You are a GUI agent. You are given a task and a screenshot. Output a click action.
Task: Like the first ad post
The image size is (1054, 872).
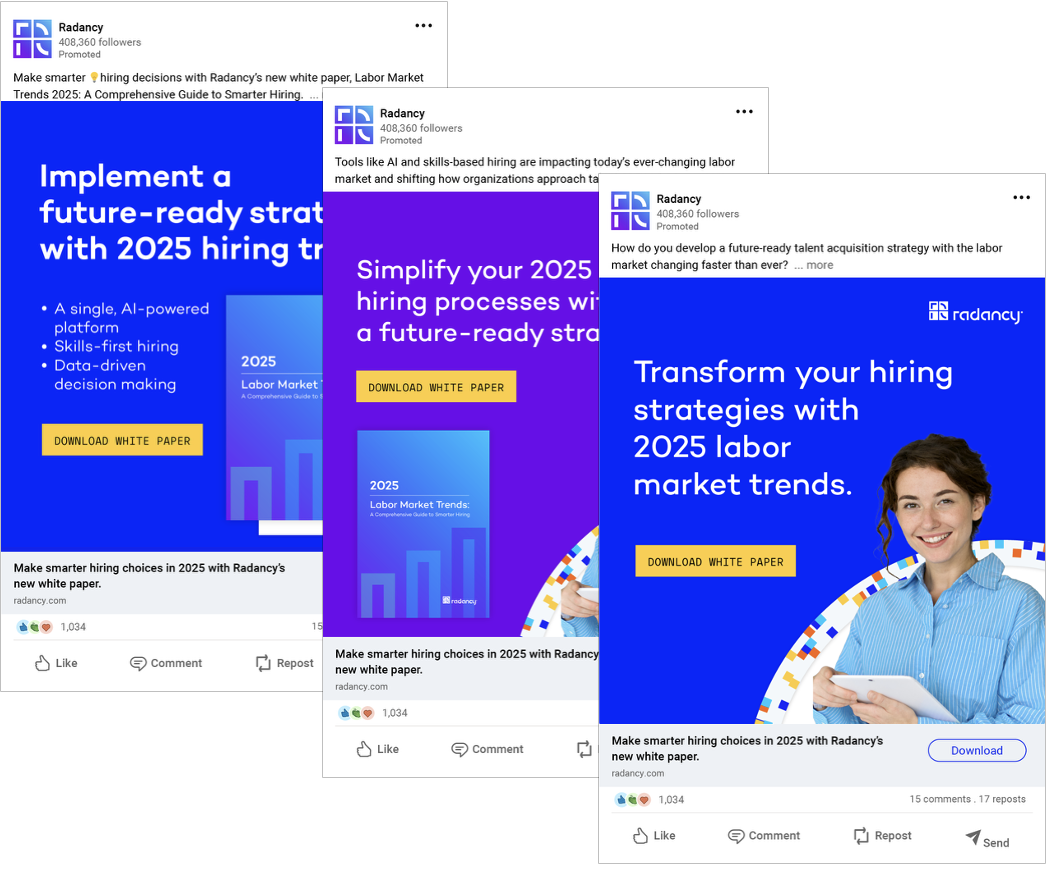(56, 663)
